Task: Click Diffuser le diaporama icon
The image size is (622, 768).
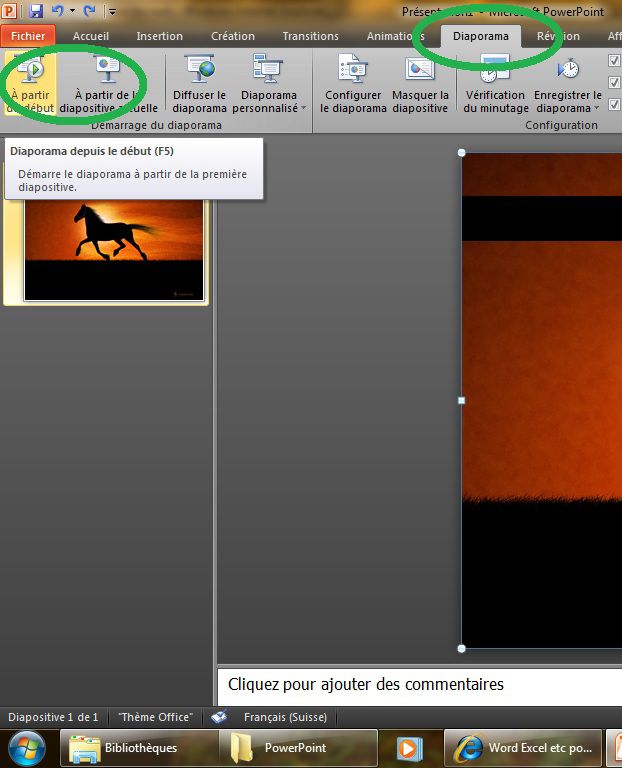Action: pyautogui.click(x=200, y=84)
